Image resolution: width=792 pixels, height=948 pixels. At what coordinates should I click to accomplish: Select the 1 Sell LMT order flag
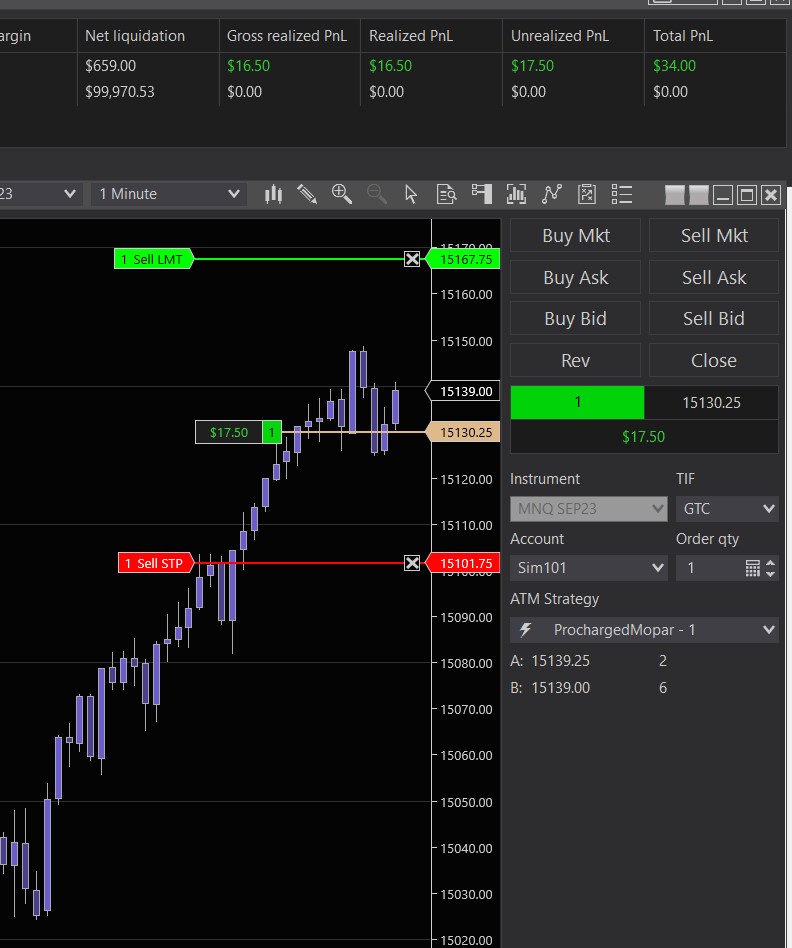[x=154, y=259]
